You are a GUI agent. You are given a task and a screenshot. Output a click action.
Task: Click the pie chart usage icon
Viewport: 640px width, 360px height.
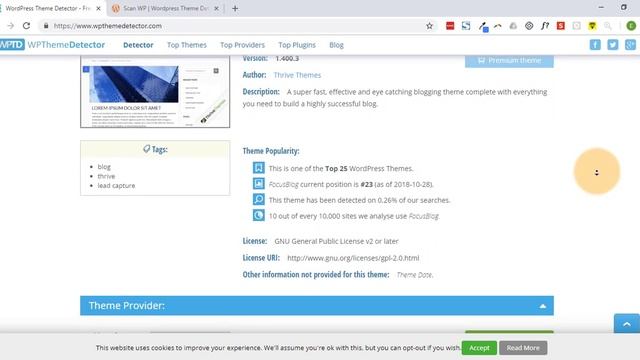(258, 215)
